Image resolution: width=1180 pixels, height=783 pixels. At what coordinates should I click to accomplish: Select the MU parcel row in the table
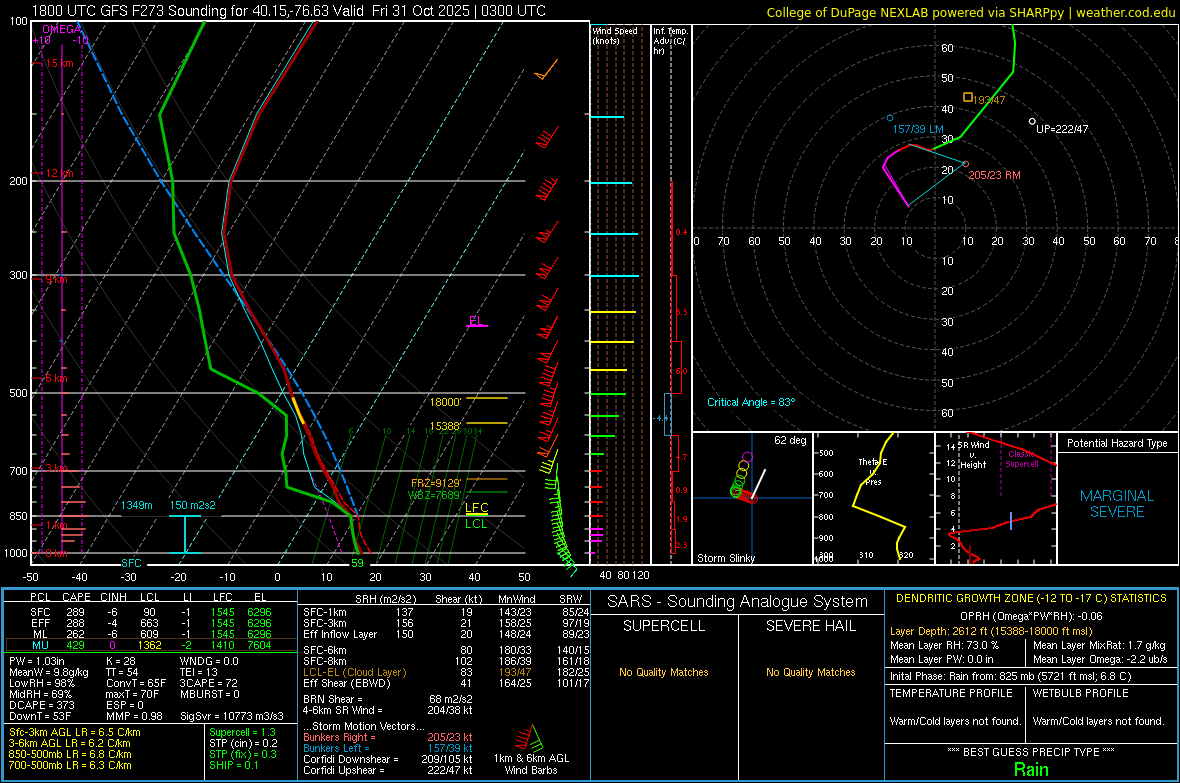click(x=150, y=646)
